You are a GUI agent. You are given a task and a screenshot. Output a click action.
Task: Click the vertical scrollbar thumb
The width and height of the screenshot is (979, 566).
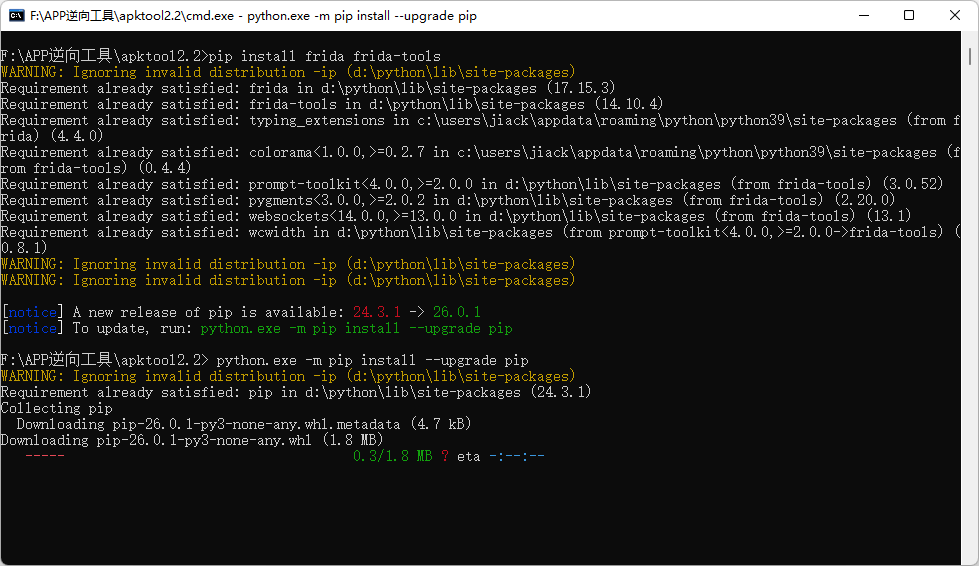[970, 56]
